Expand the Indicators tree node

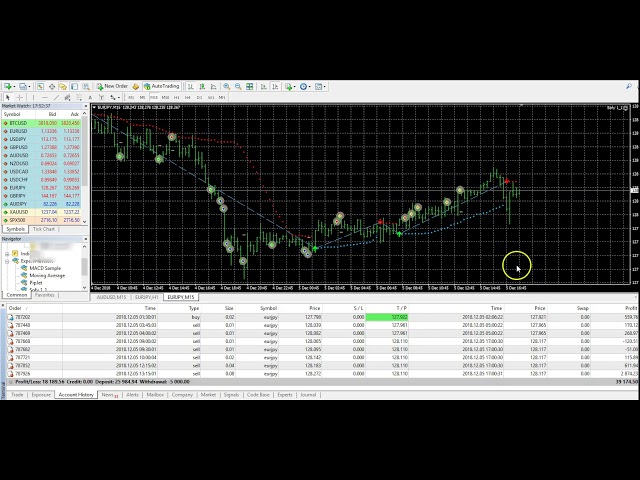(8, 253)
